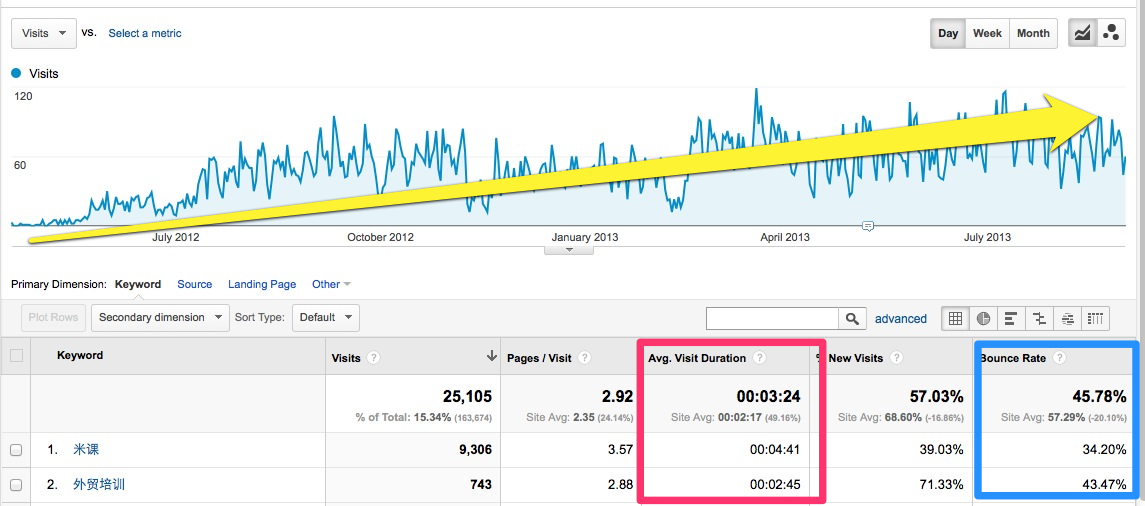Select the data table view icon

pos(954,318)
